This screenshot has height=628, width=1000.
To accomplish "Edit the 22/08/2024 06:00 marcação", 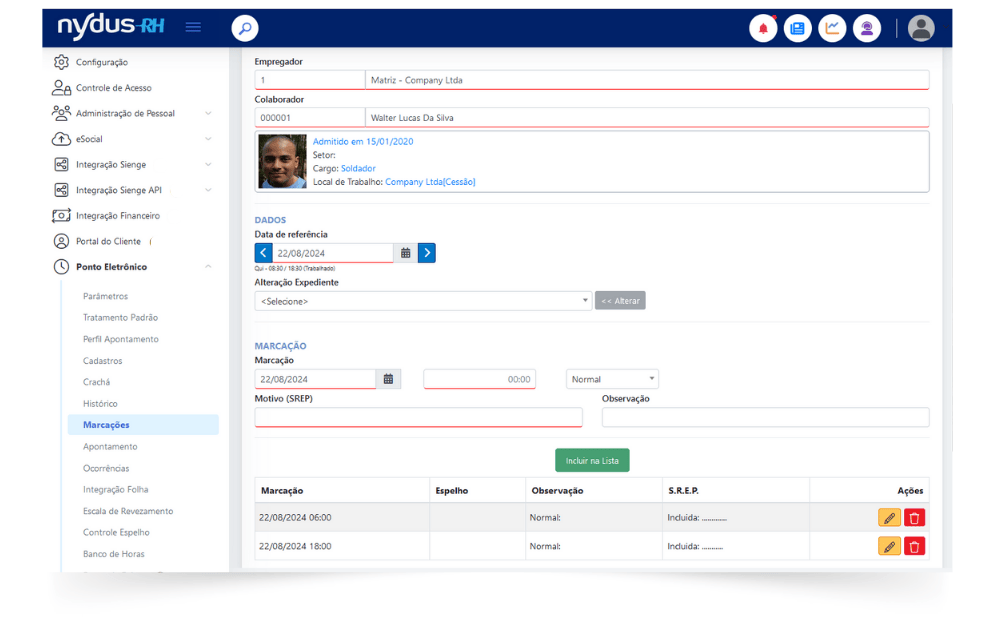I will point(889,517).
